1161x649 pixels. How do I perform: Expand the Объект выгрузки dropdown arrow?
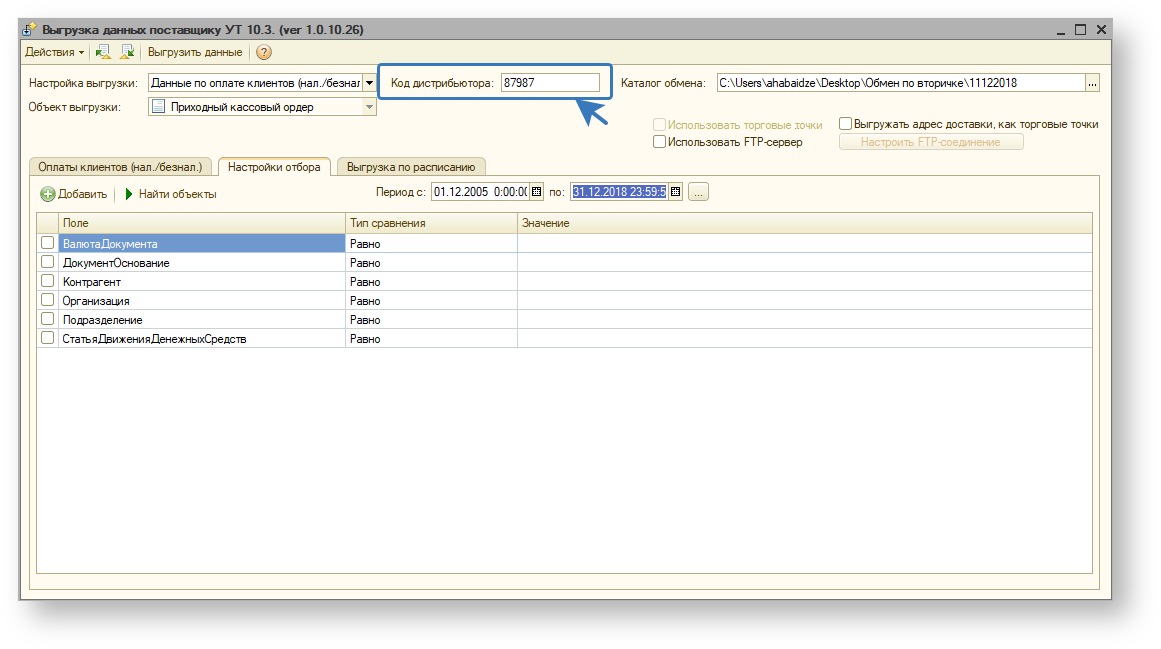point(369,107)
